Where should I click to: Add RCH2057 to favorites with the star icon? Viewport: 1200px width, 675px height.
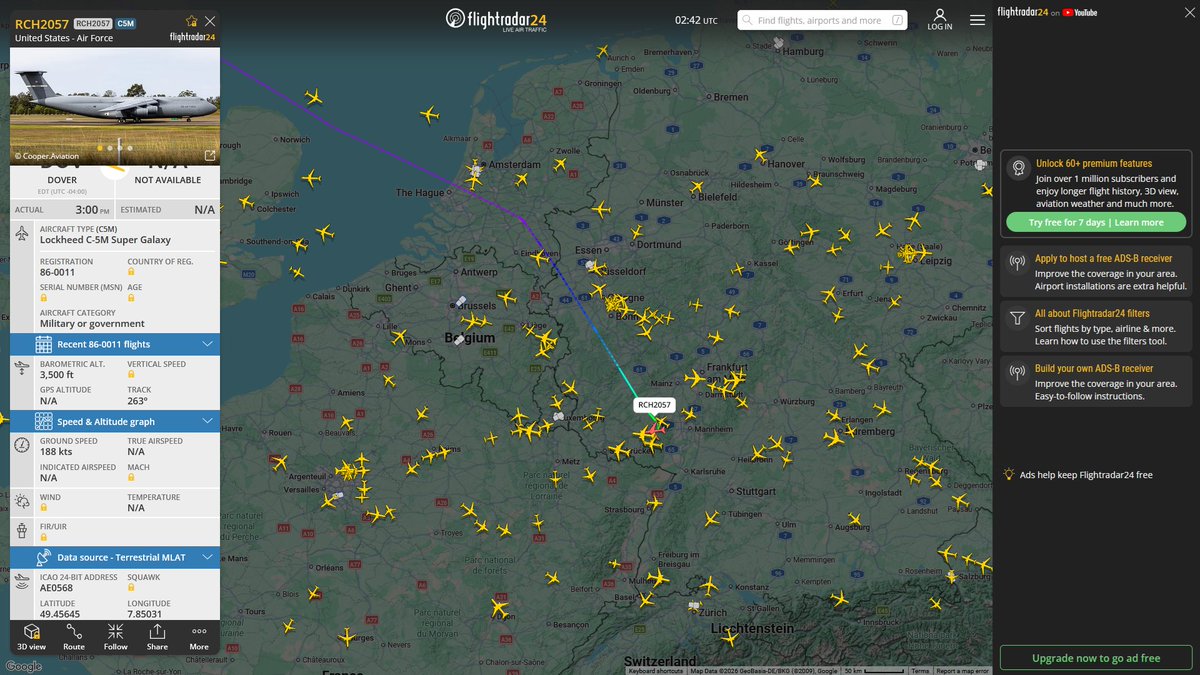tap(192, 21)
